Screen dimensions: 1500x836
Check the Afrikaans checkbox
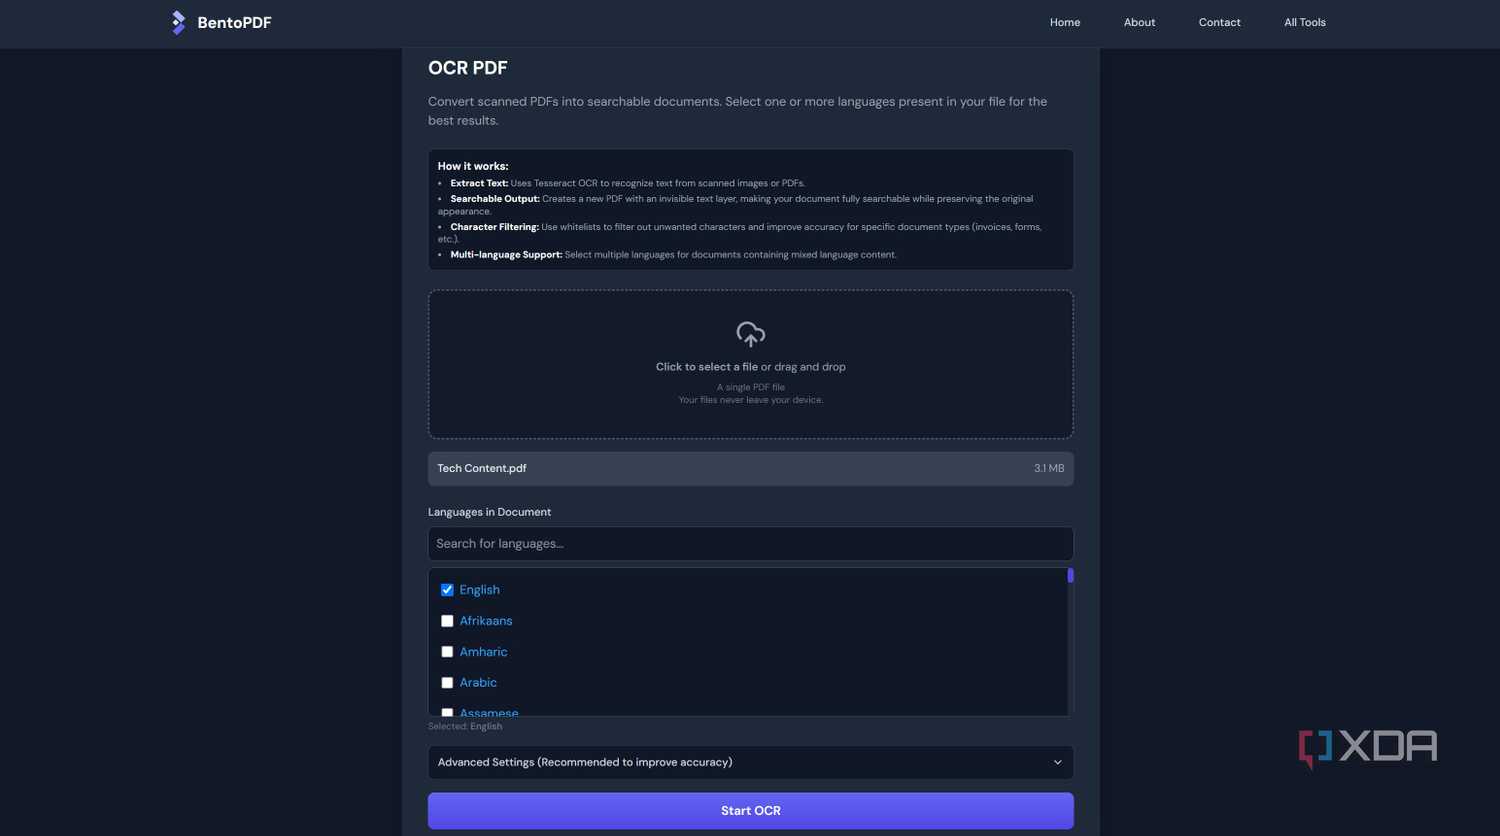(x=447, y=621)
